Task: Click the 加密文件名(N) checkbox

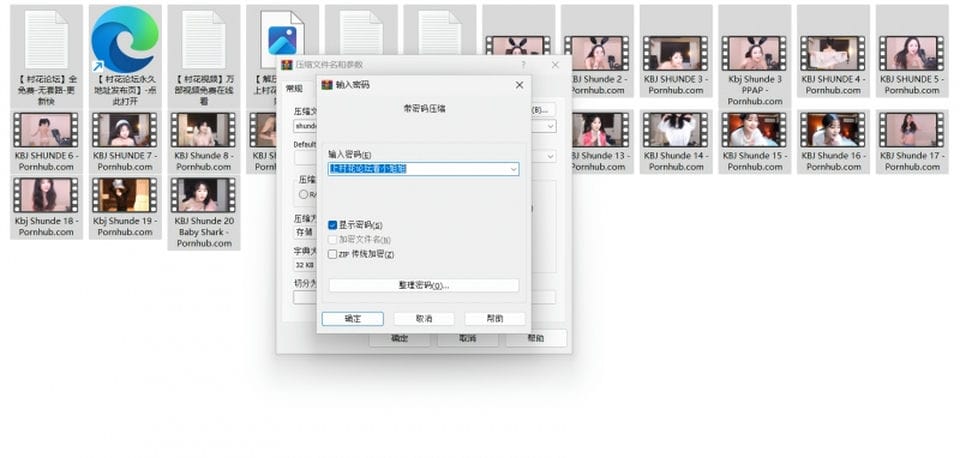Action: [332, 240]
